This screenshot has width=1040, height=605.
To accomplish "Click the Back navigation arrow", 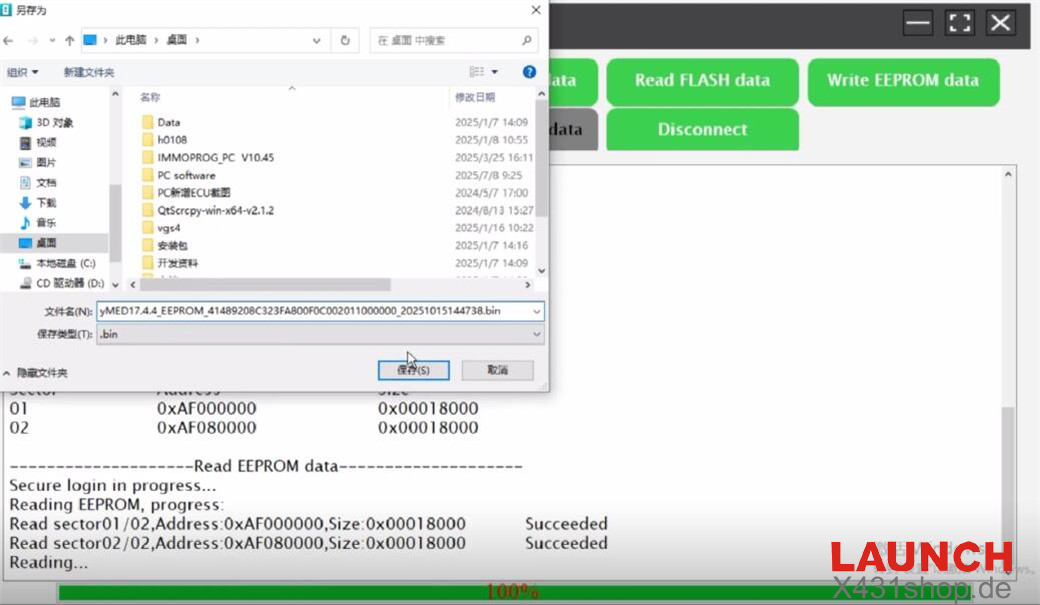I will (x=10, y=40).
